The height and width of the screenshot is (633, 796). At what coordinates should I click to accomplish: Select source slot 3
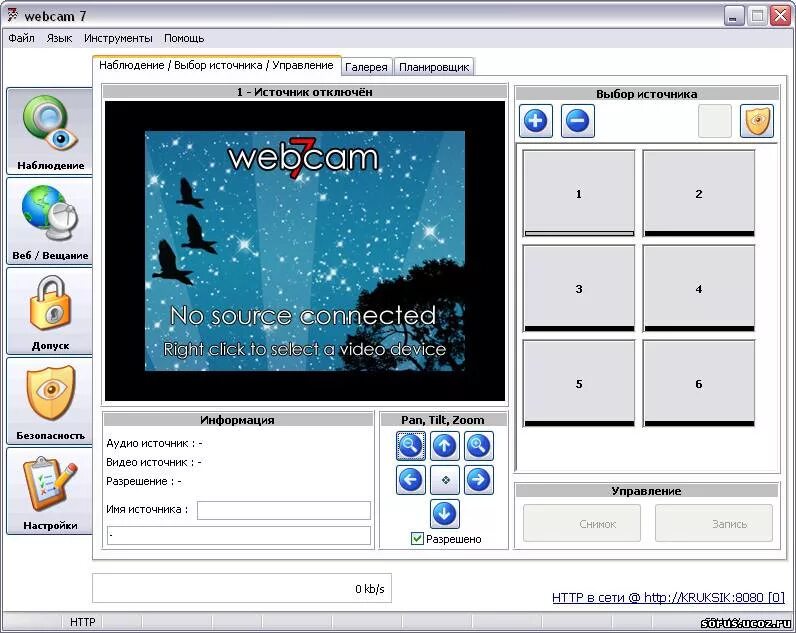(x=579, y=288)
